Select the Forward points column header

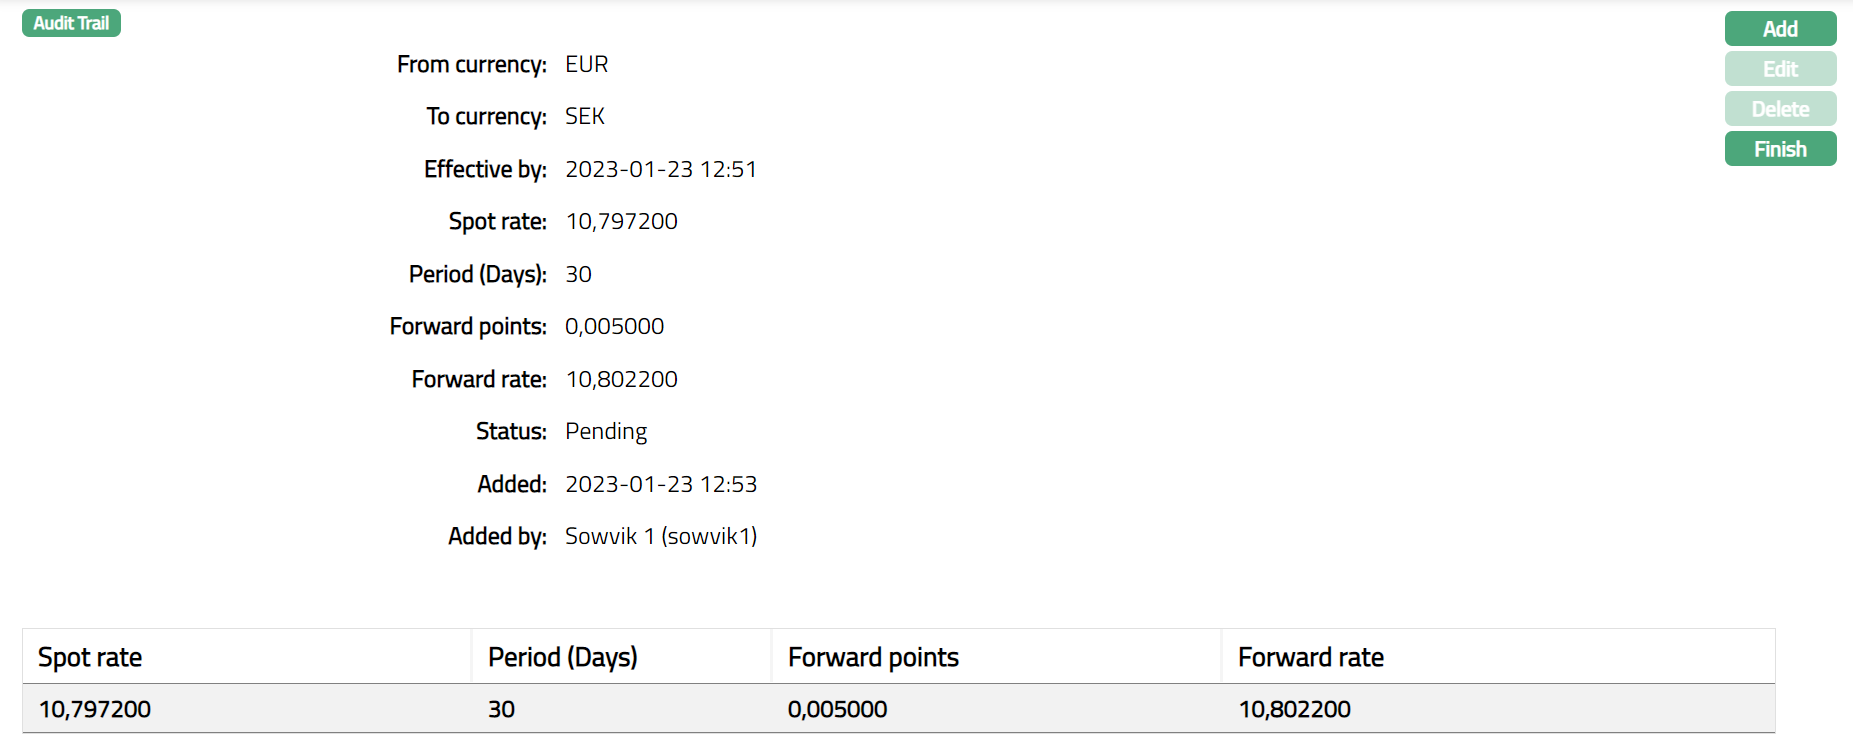[x=873, y=657]
